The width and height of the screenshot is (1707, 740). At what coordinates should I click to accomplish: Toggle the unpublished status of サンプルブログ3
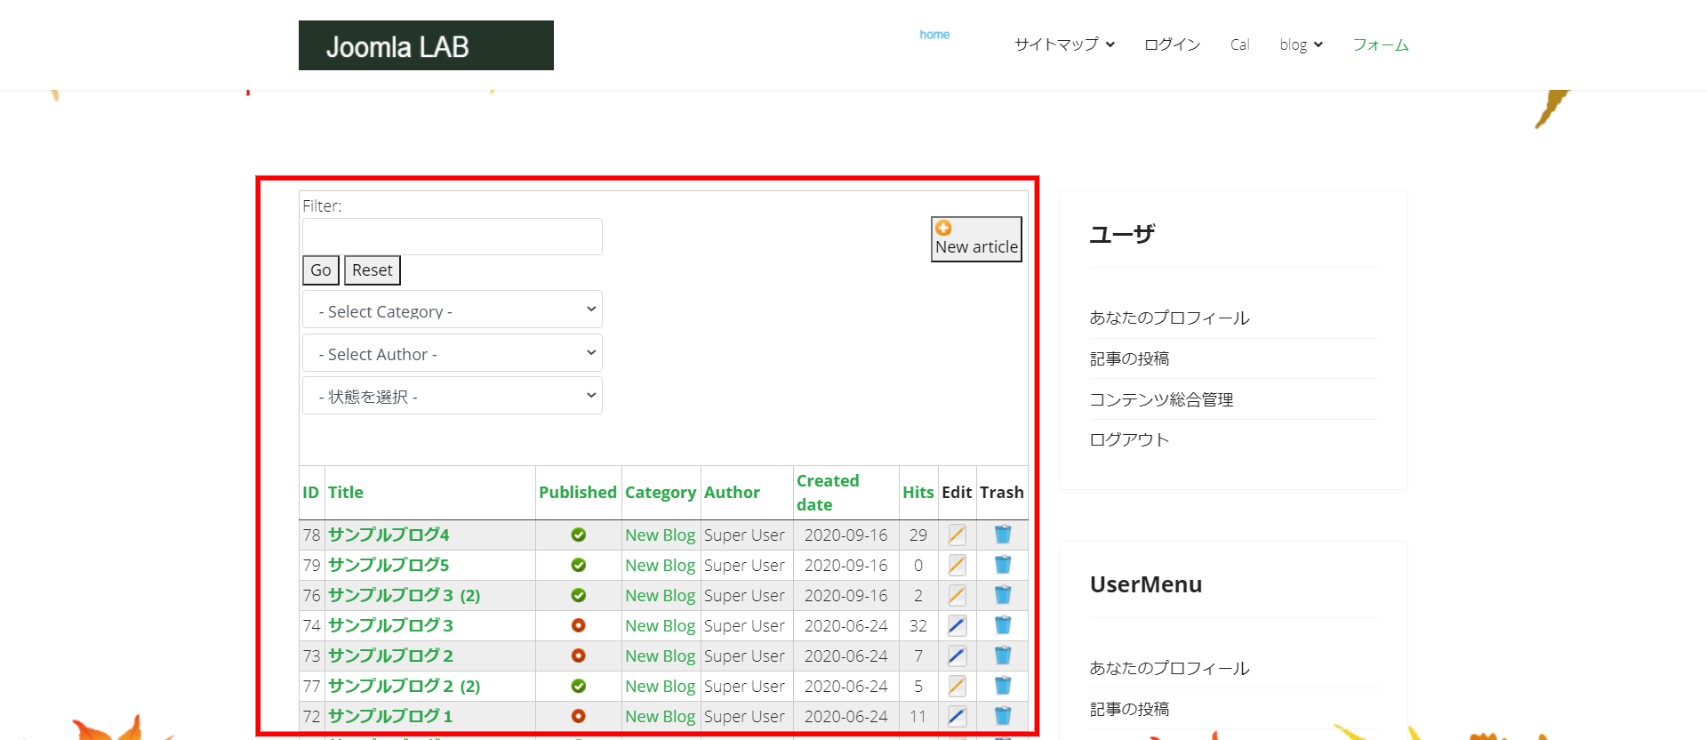pyautogui.click(x=578, y=626)
